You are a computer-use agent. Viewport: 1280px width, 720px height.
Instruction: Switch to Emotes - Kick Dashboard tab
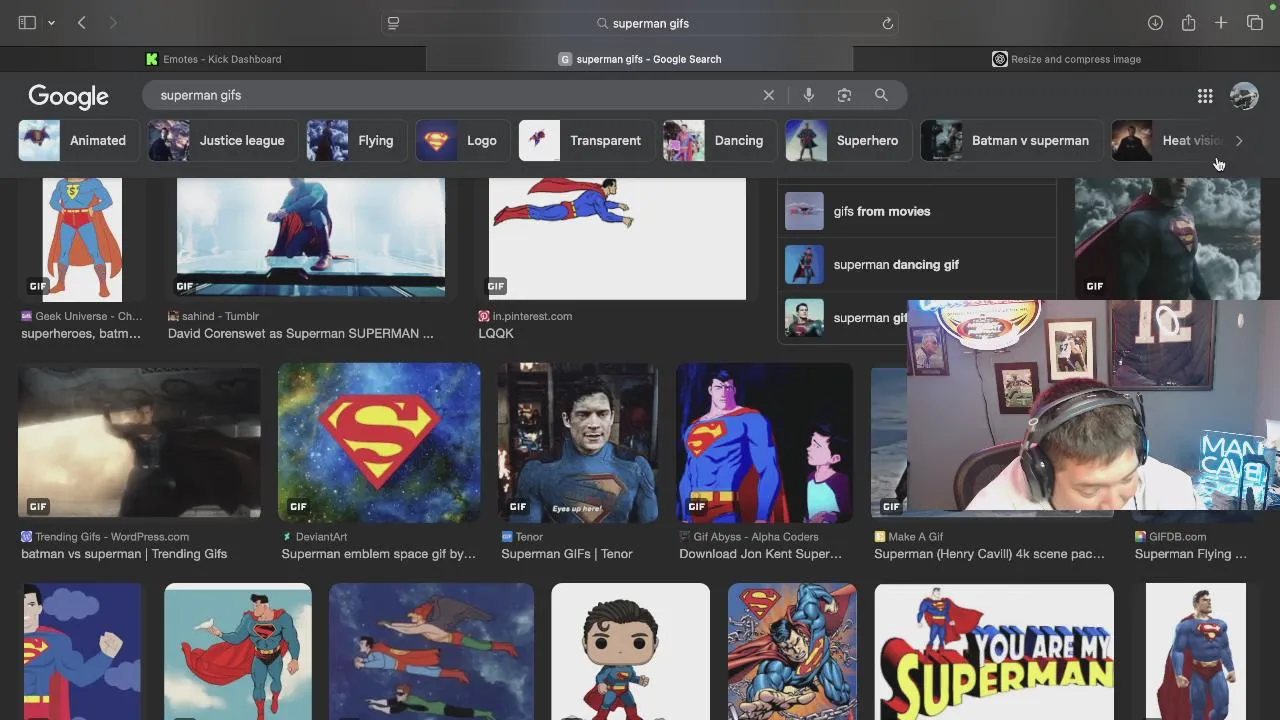tap(213, 59)
